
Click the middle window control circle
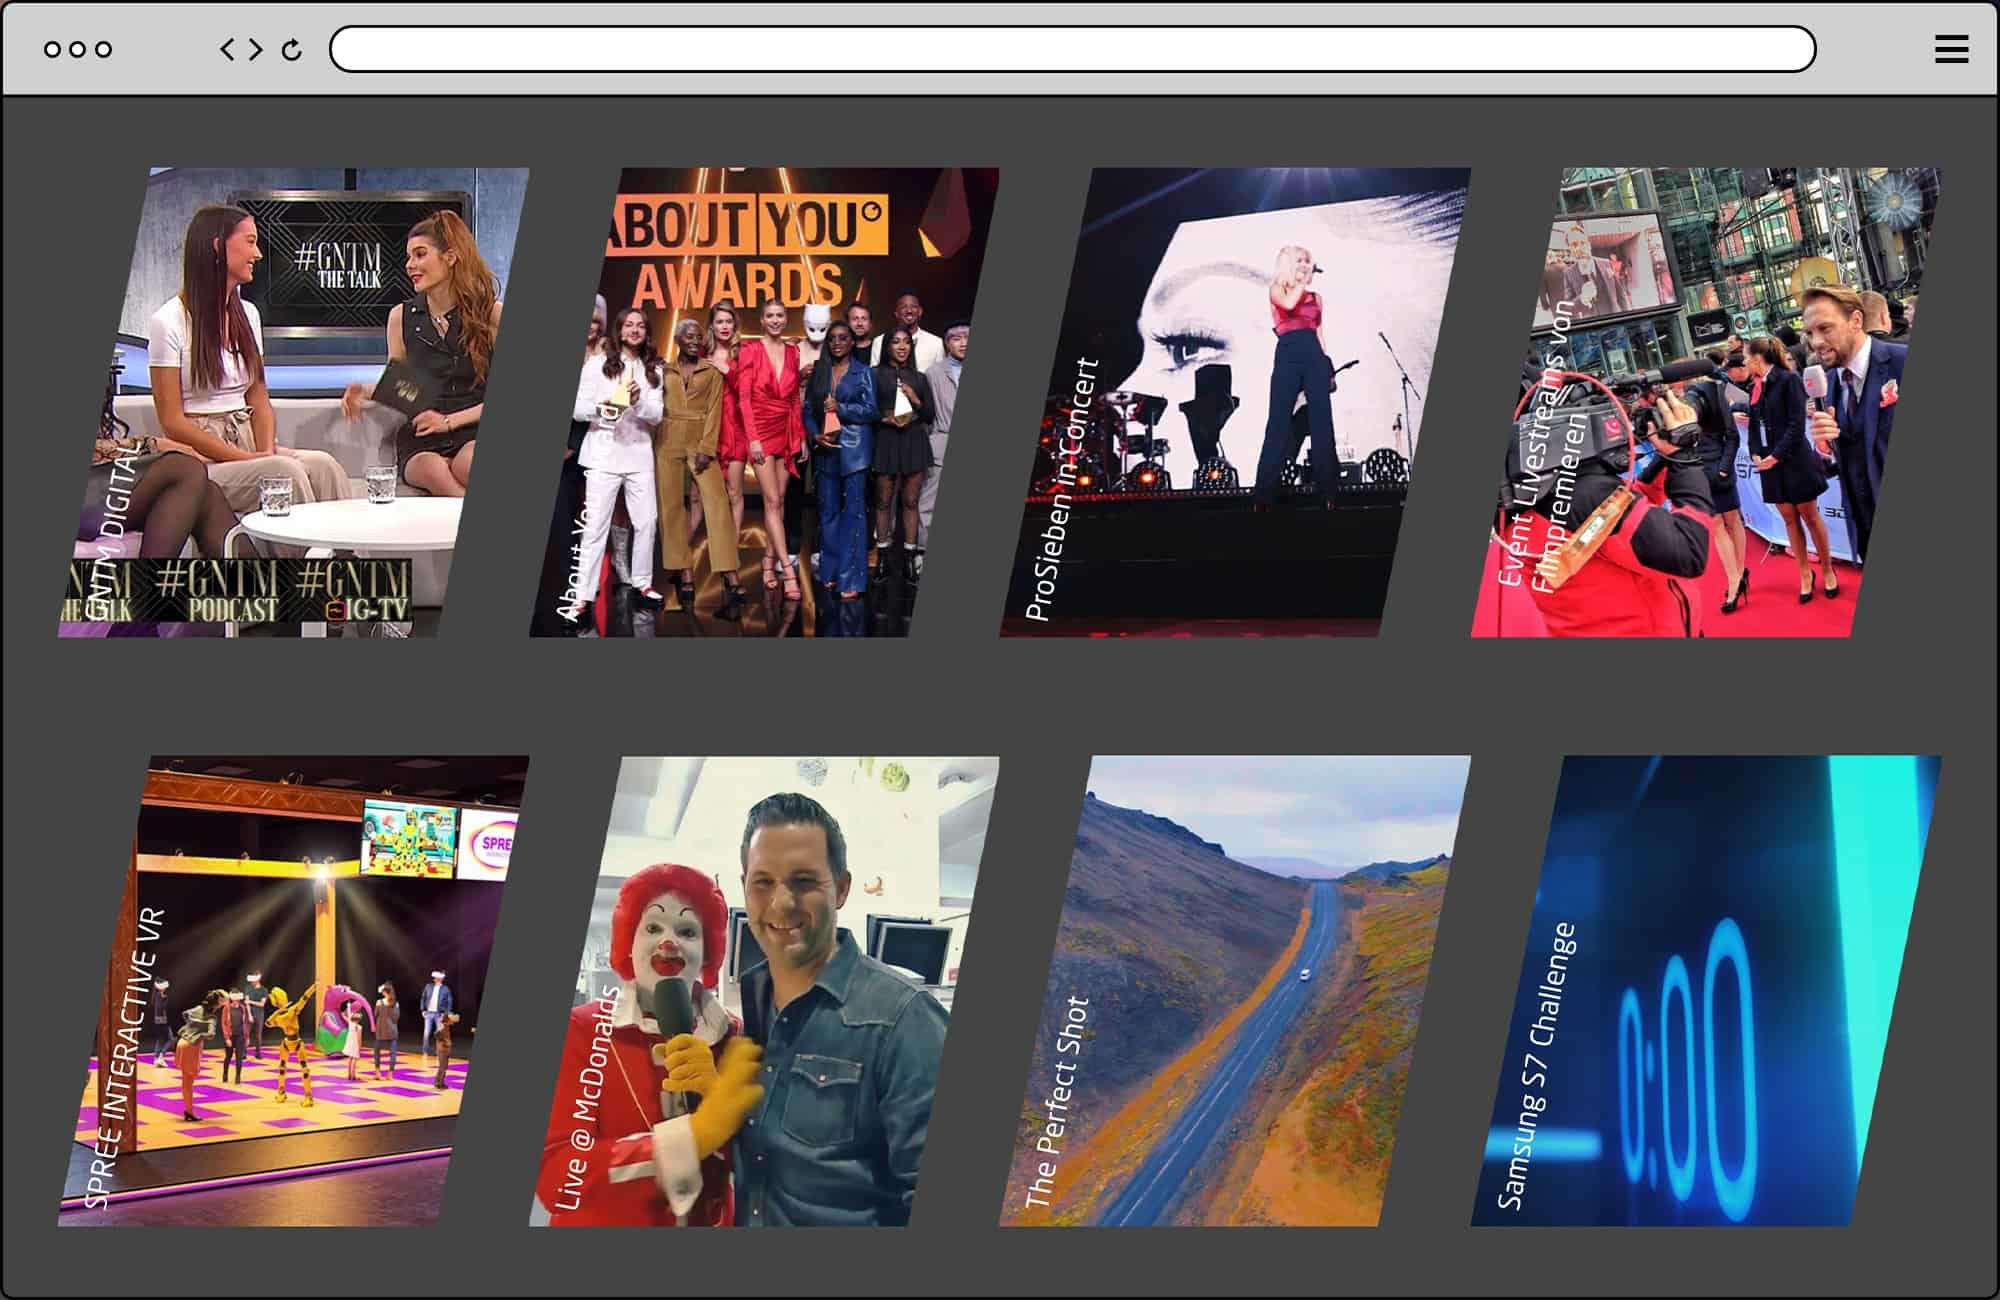(x=78, y=49)
